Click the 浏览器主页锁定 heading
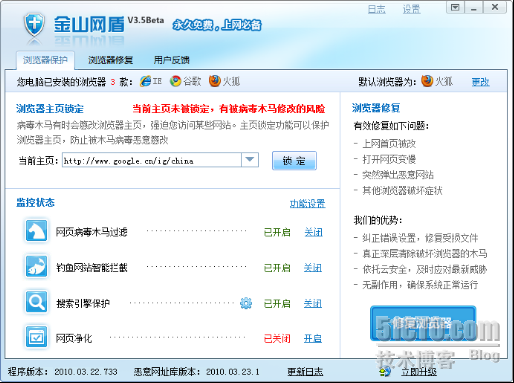This screenshot has height=383, width=514. point(50,109)
